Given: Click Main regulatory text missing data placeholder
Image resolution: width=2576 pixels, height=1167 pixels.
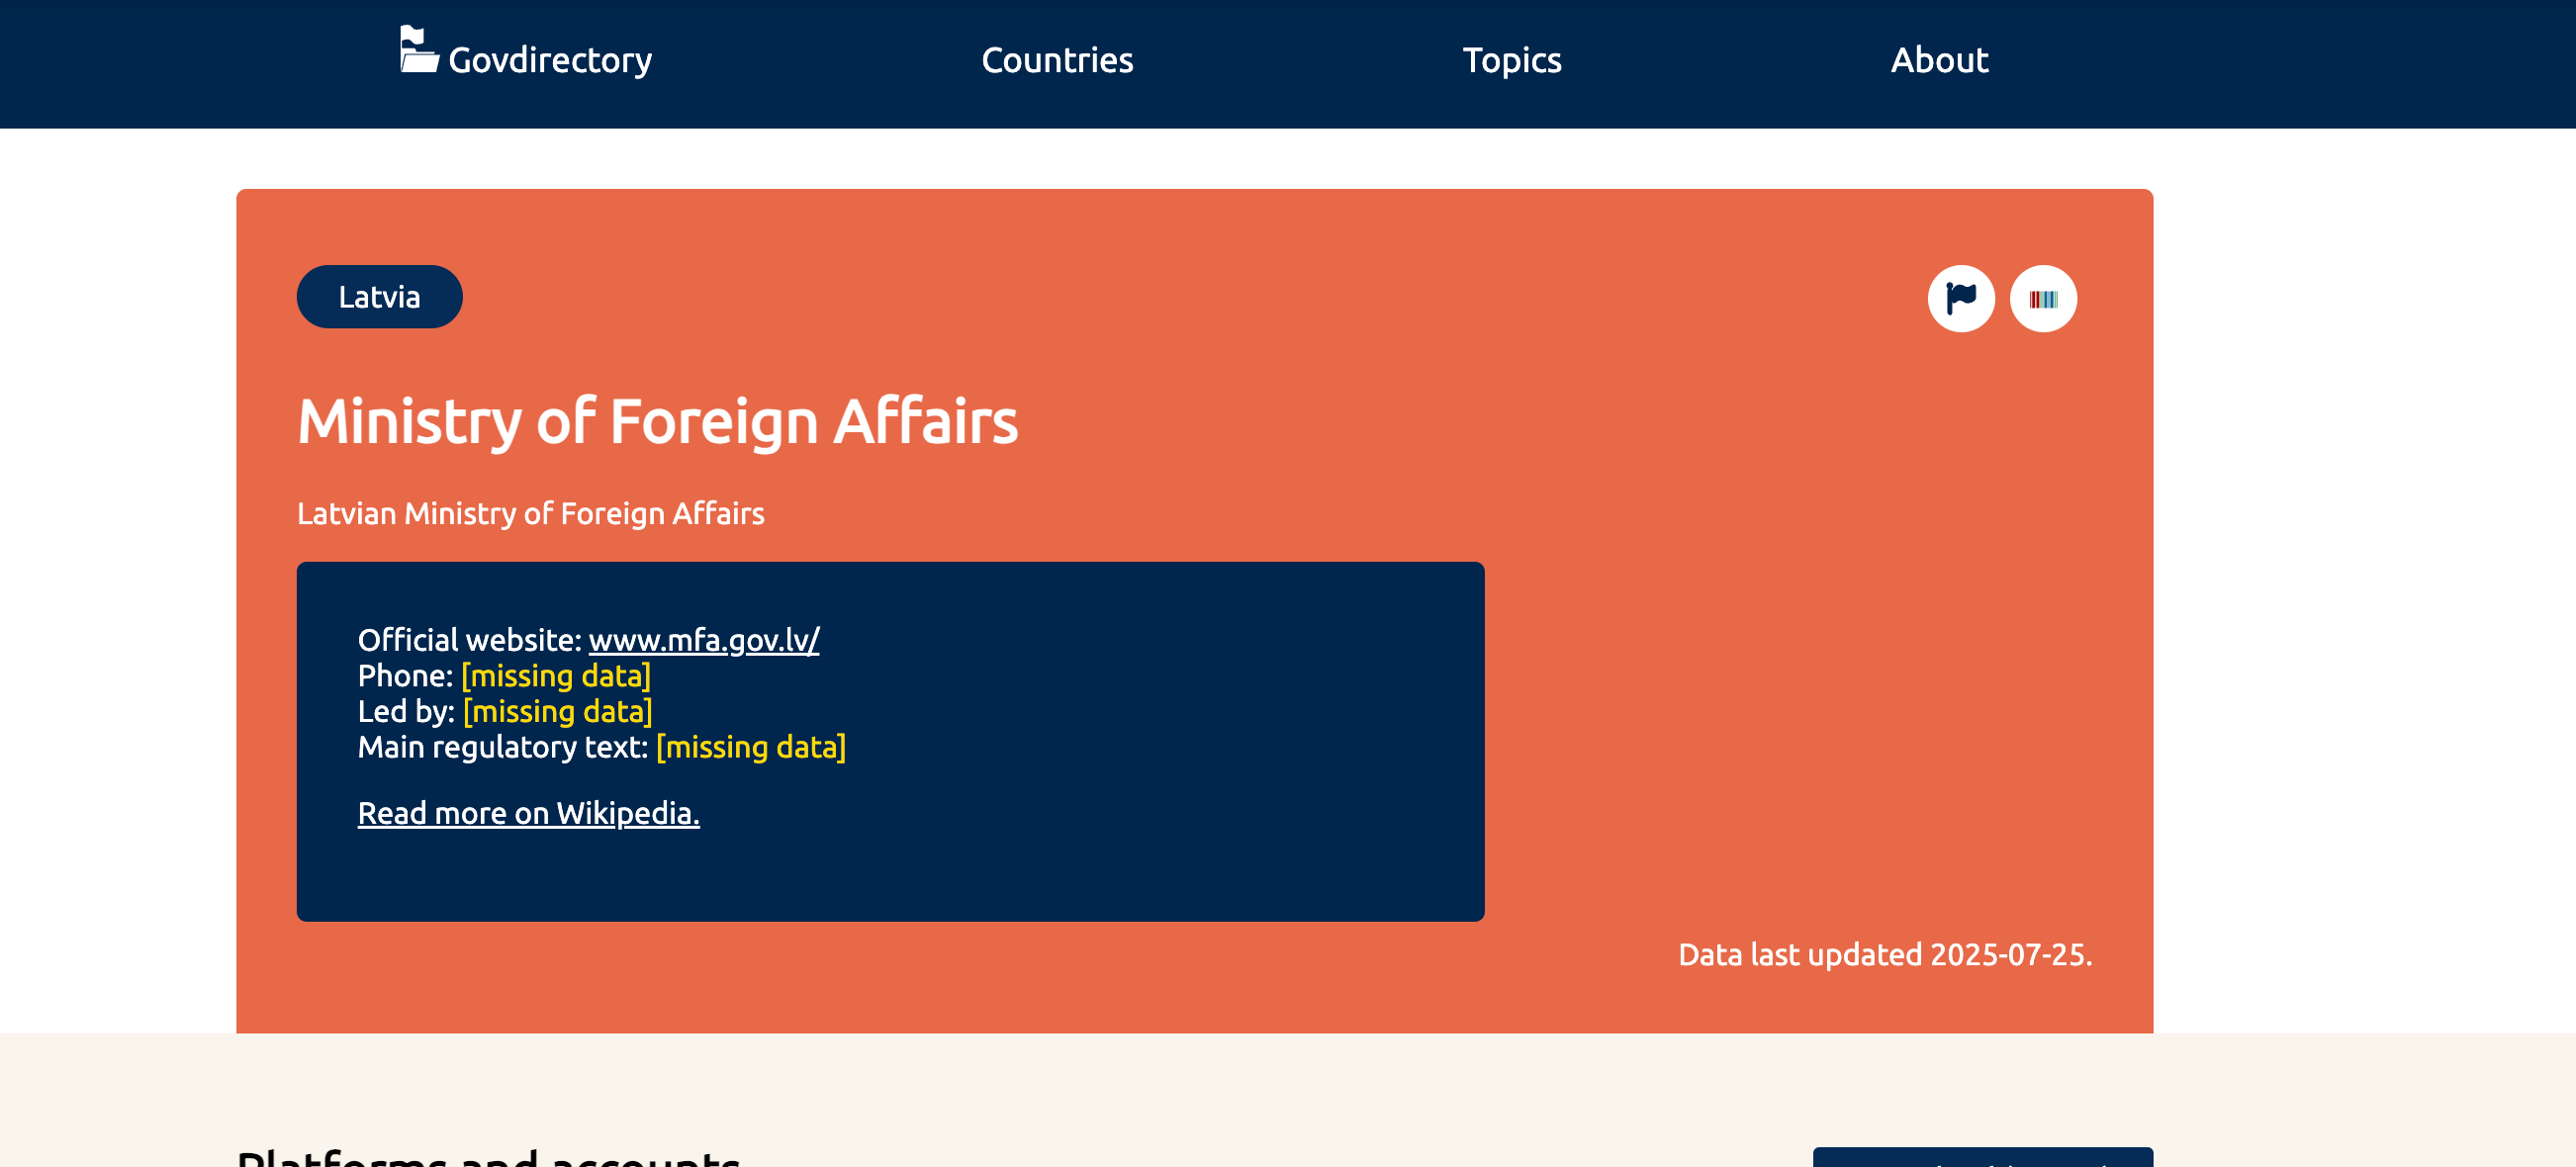Looking at the screenshot, I should click(750, 747).
